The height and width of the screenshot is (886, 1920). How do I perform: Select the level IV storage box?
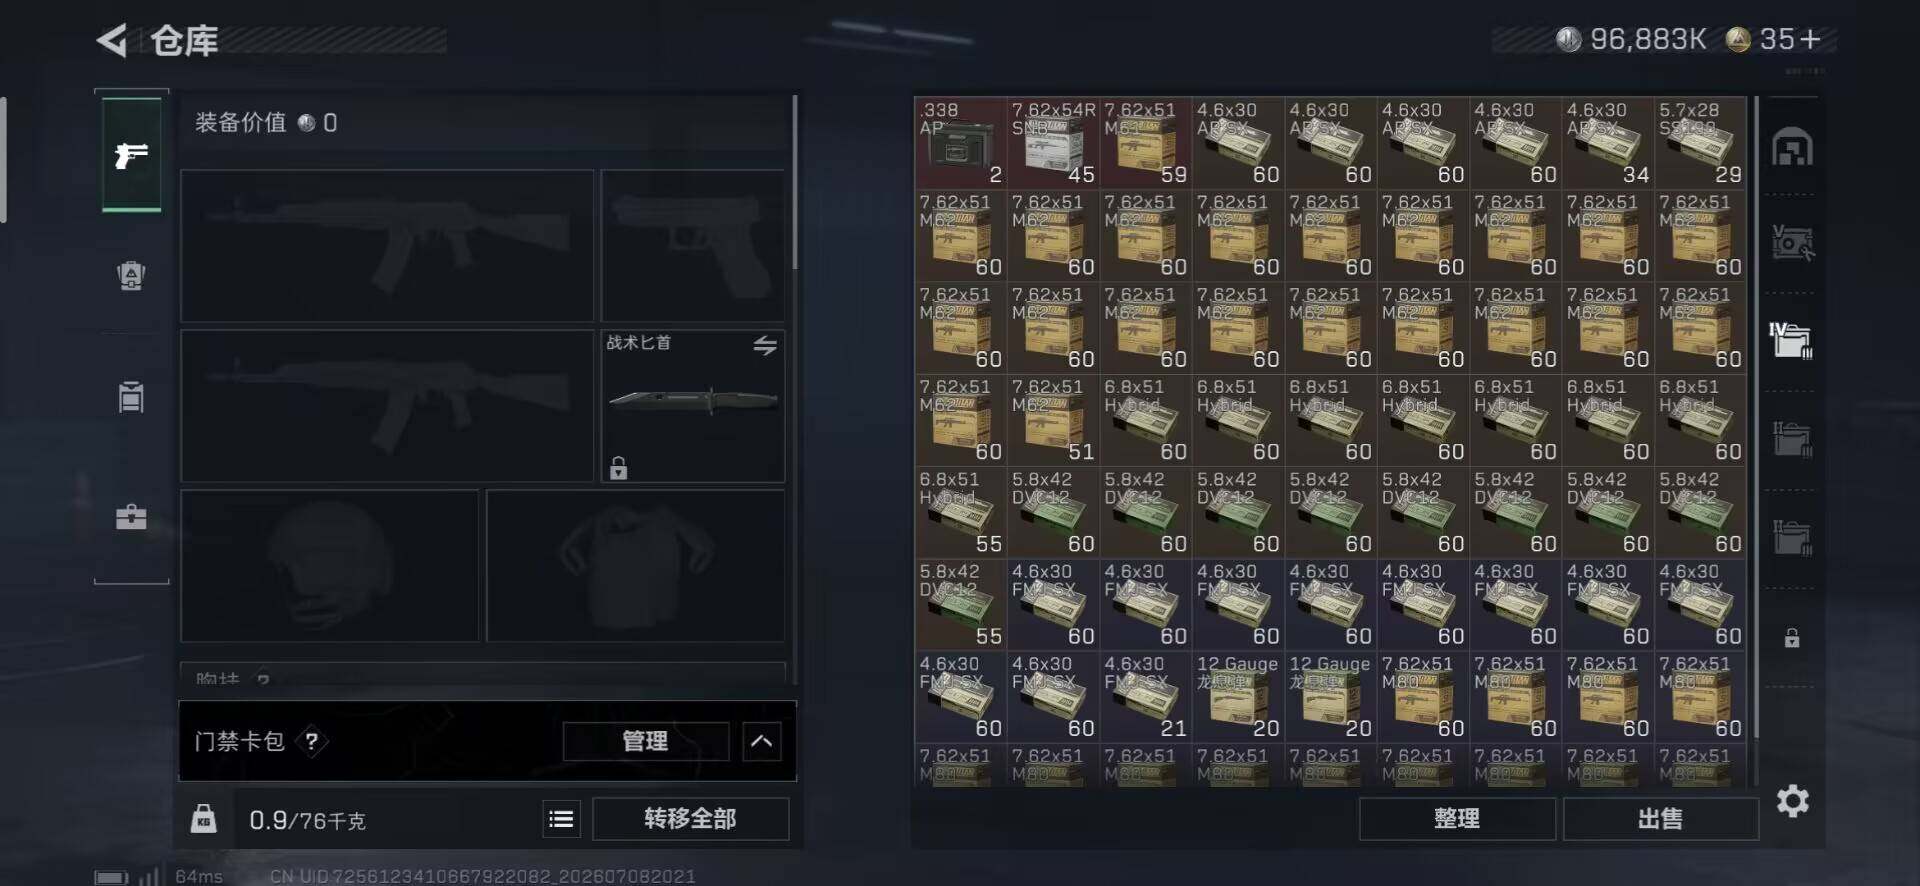pos(1792,340)
